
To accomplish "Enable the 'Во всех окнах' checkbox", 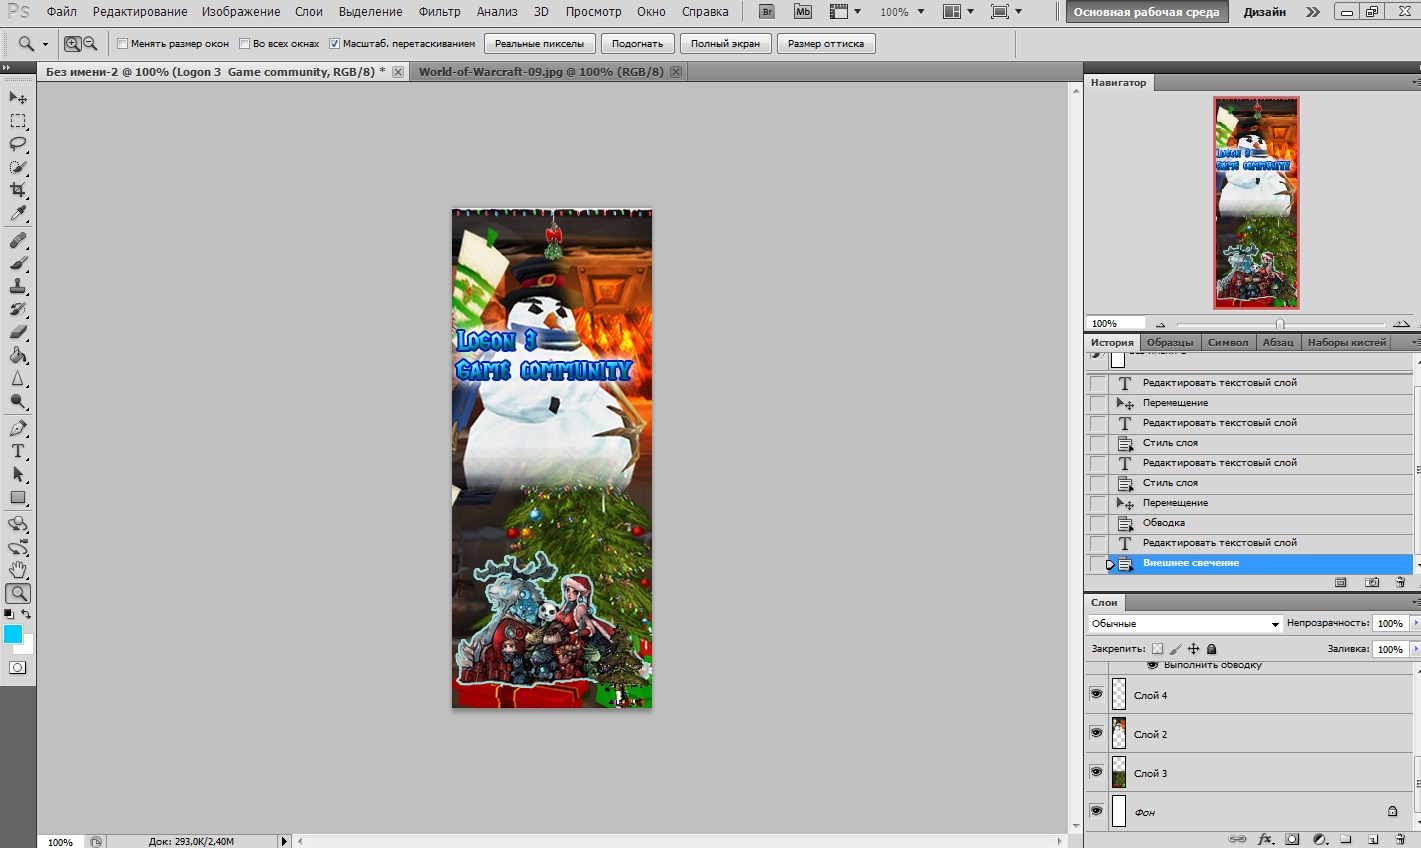I will click(245, 44).
